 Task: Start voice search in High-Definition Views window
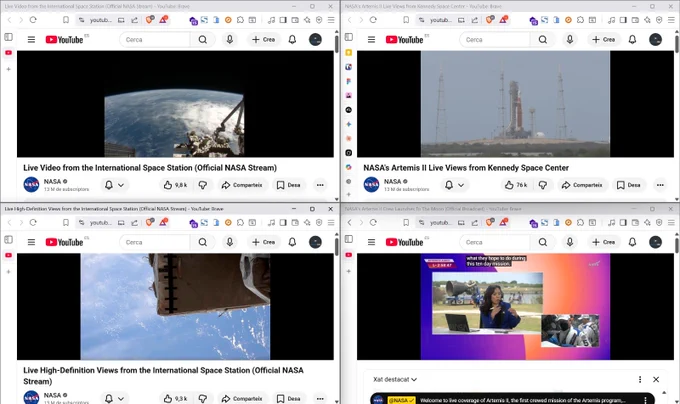pos(229,242)
